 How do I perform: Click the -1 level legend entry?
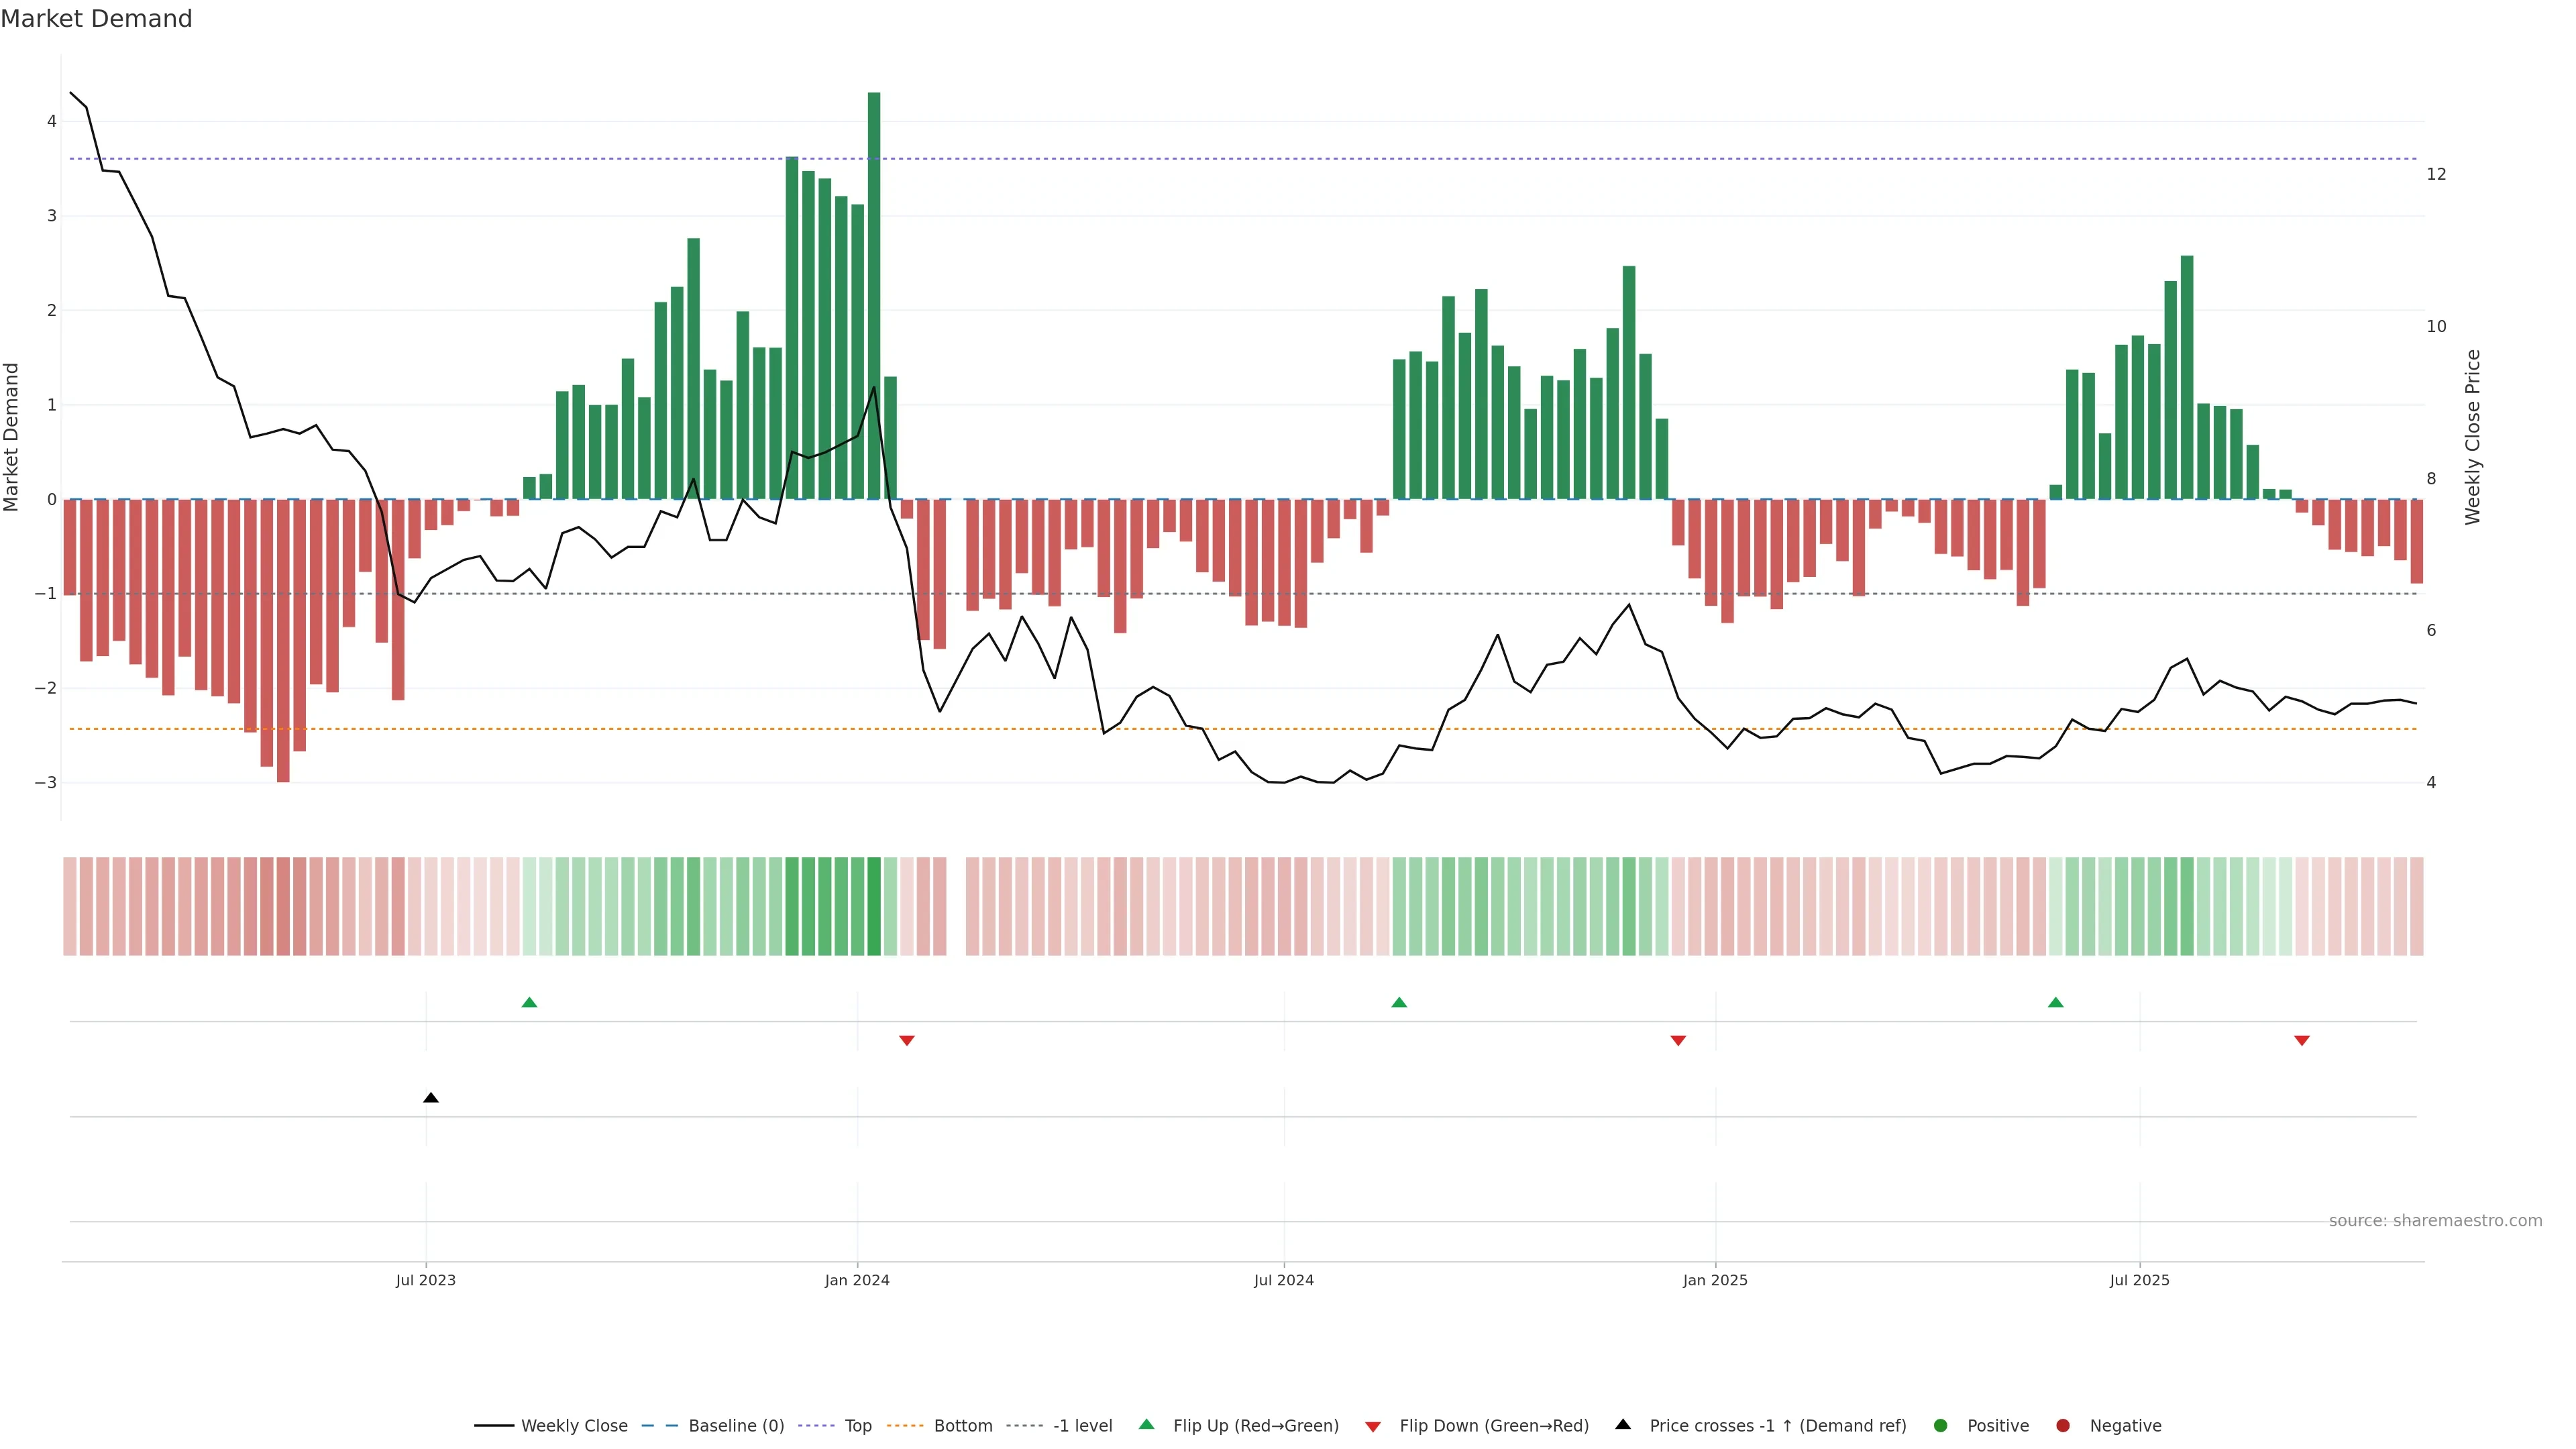pyautogui.click(x=1082, y=1426)
